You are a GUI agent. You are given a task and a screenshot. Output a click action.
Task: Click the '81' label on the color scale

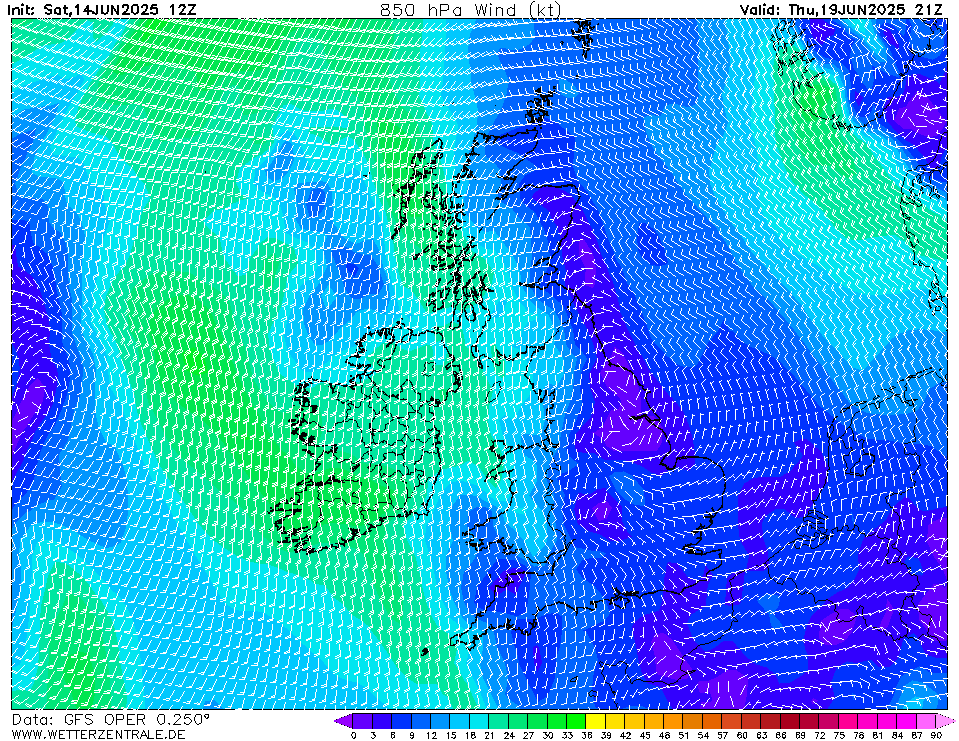coord(878,735)
